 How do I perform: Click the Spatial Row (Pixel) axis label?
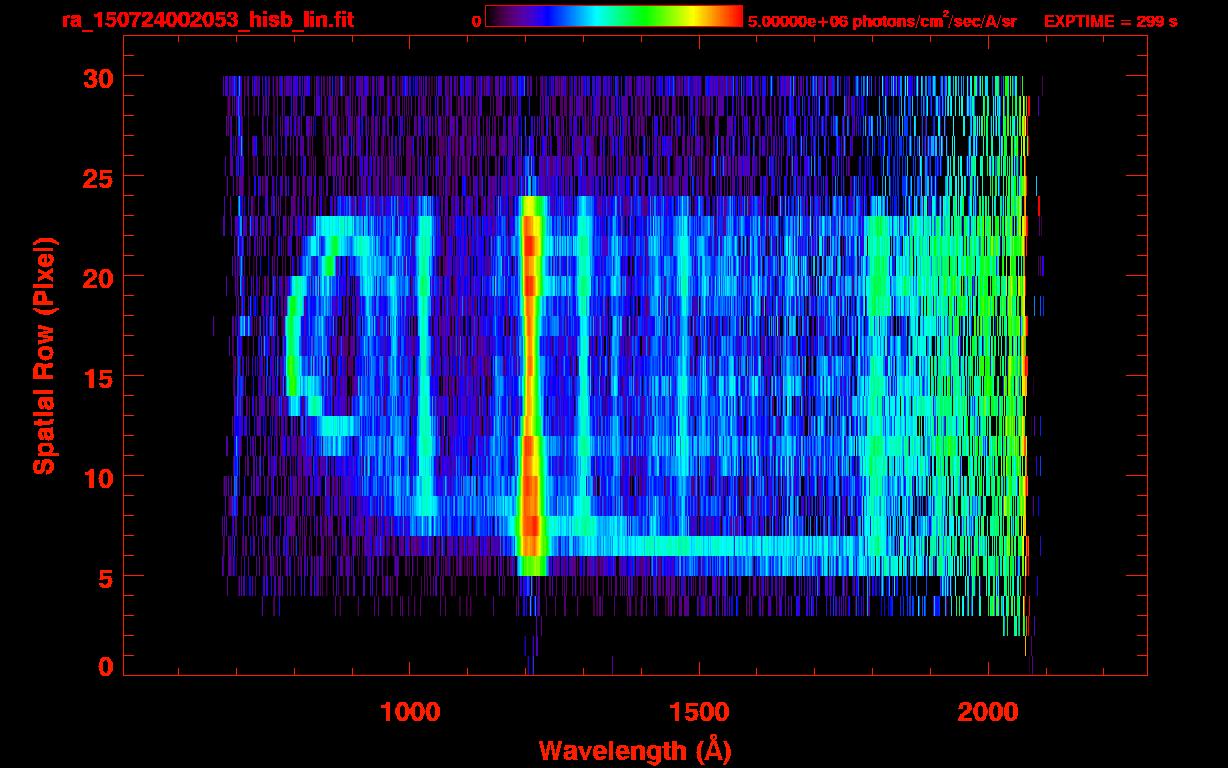point(44,356)
